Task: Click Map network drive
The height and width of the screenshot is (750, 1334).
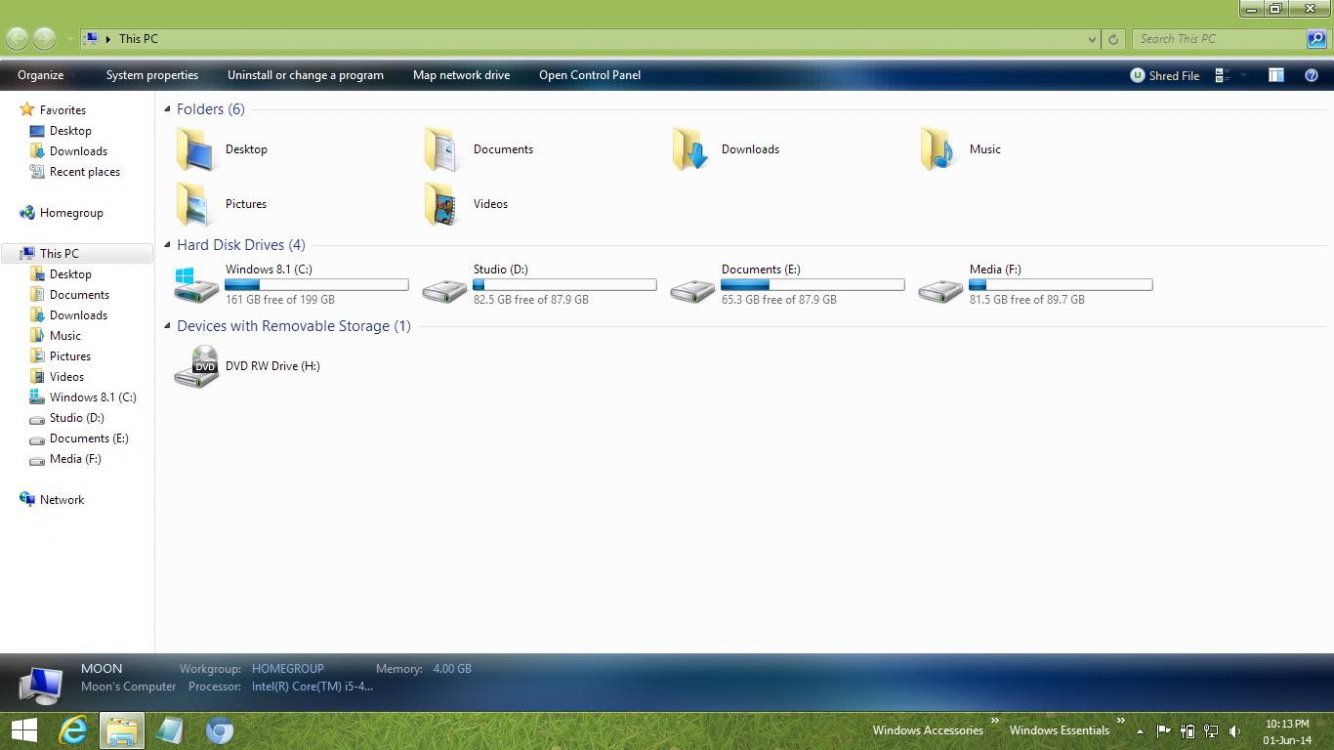Action: [461, 75]
